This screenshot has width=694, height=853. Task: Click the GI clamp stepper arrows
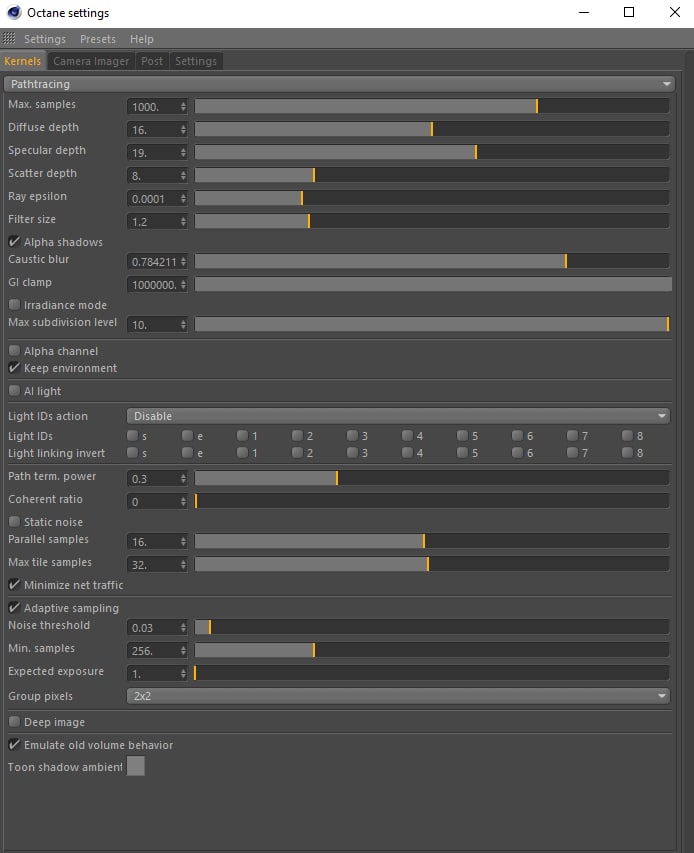(x=183, y=285)
